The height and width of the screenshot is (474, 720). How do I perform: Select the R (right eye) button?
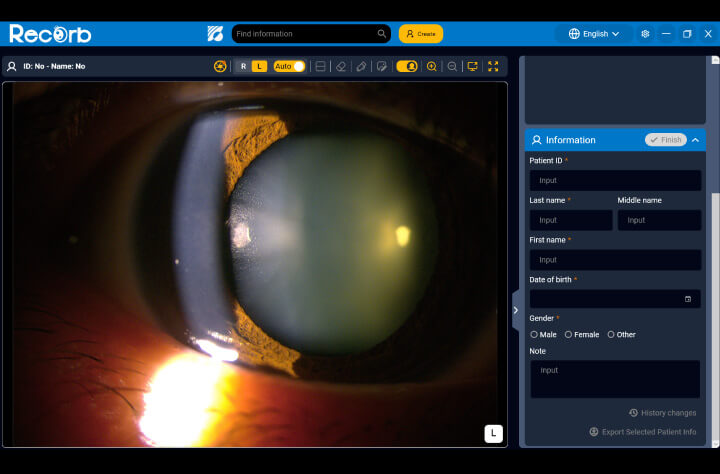[x=243, y=66]
